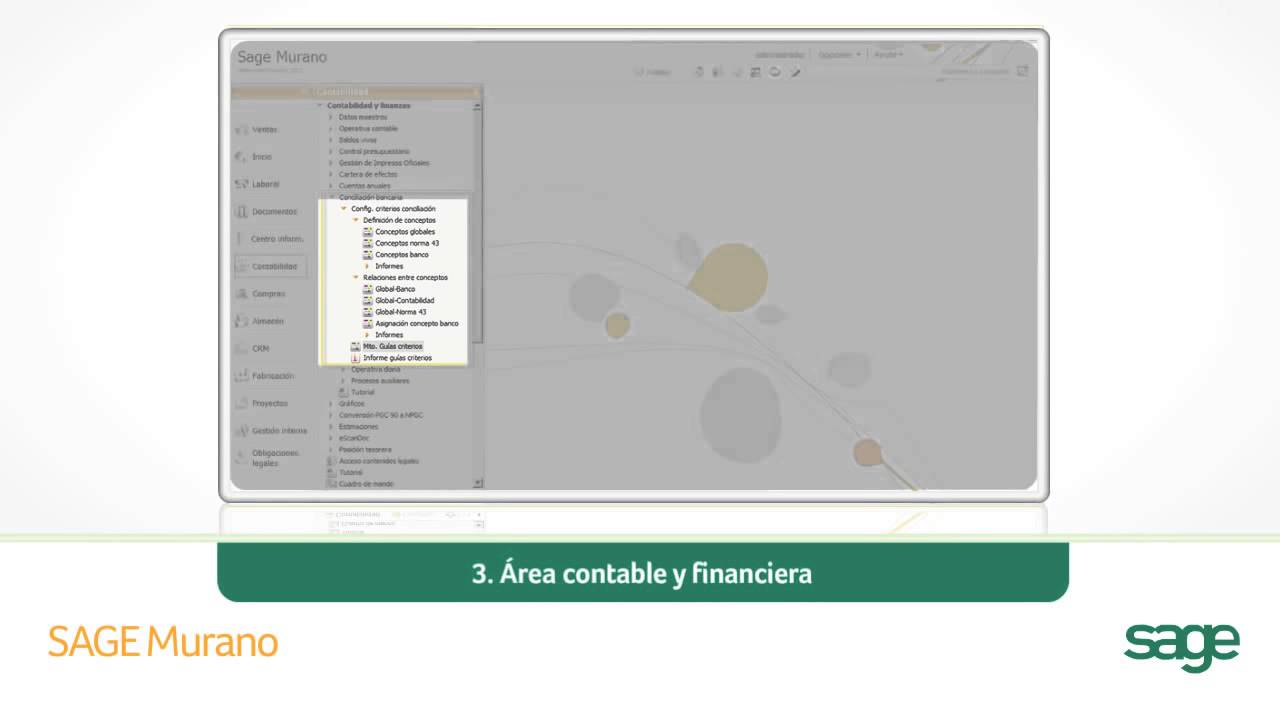Click the Cuadro de mando icon
This screenshot has width=1280, height=720.
(x=332, y=484)
